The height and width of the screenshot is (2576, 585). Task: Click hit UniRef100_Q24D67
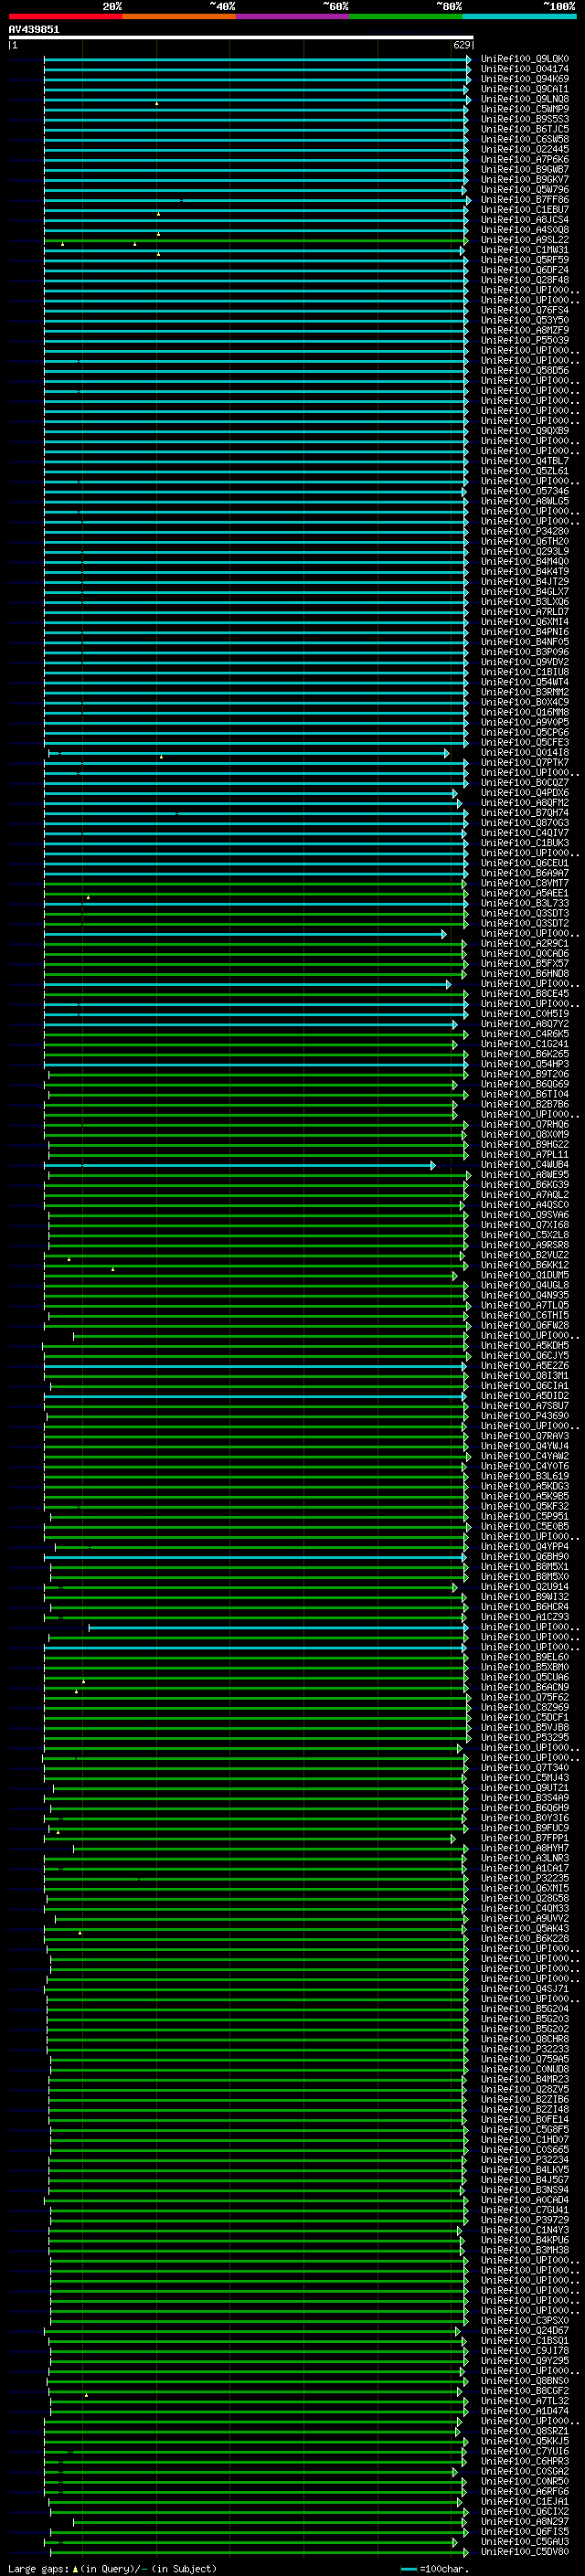(525, 2331)
